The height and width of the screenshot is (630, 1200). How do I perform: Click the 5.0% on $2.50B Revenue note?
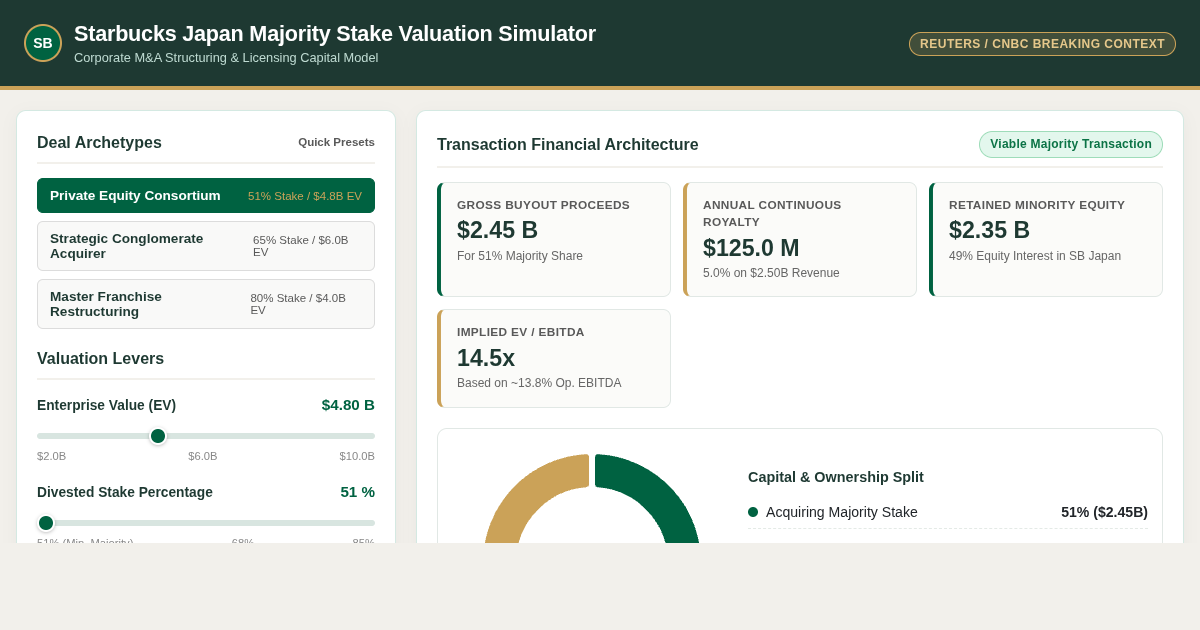[771, 273]
